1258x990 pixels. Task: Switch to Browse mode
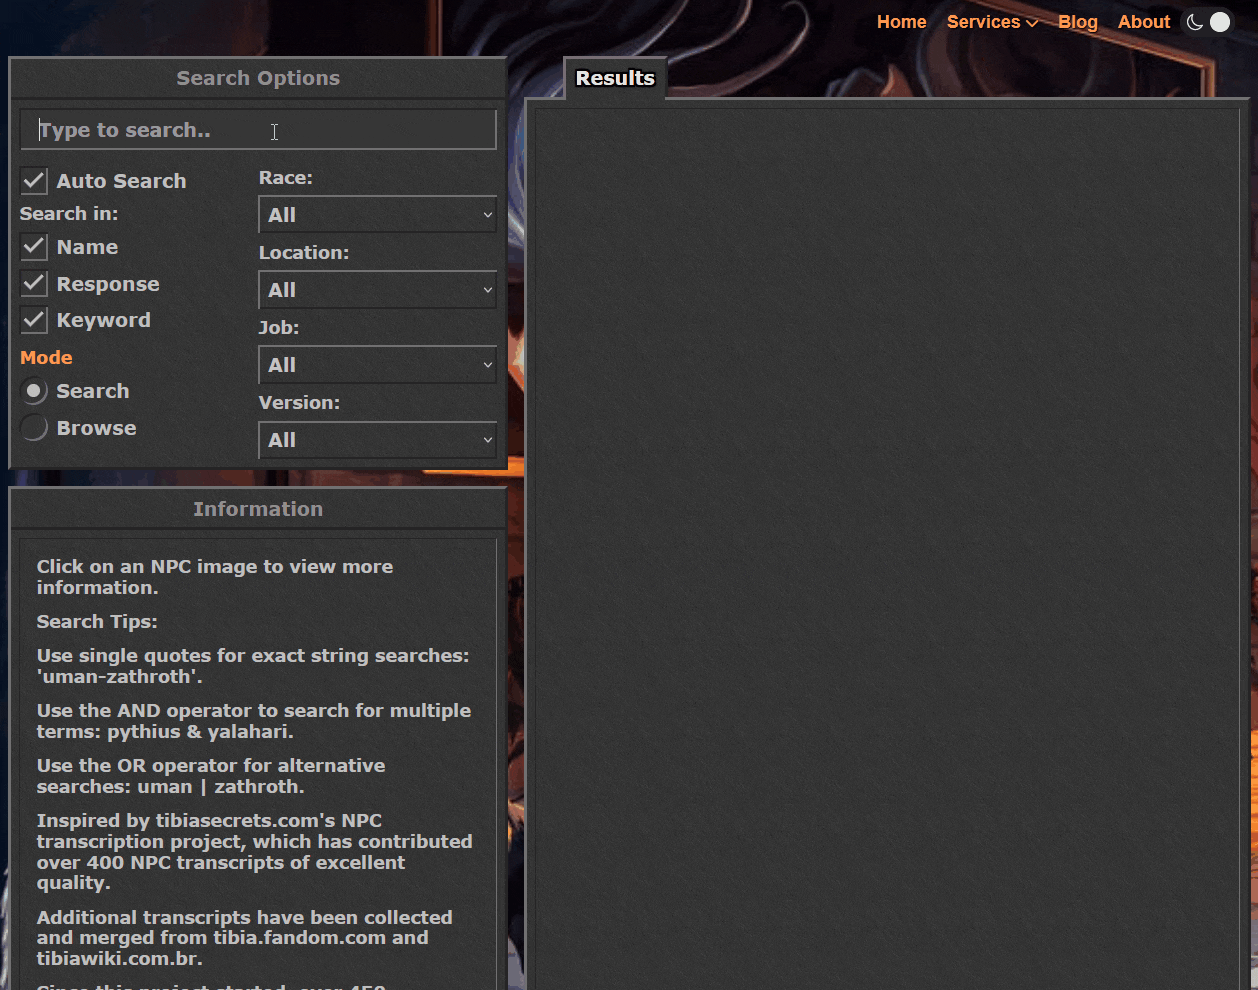(x=34, y=428)
